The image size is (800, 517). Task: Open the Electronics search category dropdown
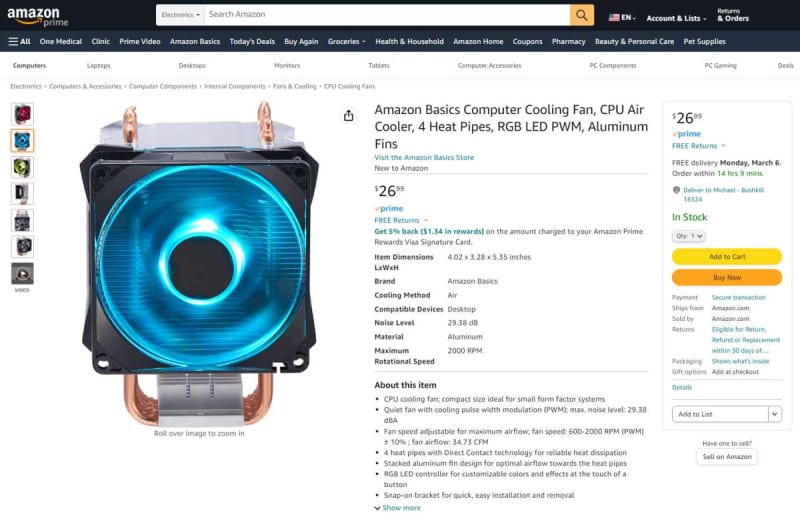click(x=181, y=15)
